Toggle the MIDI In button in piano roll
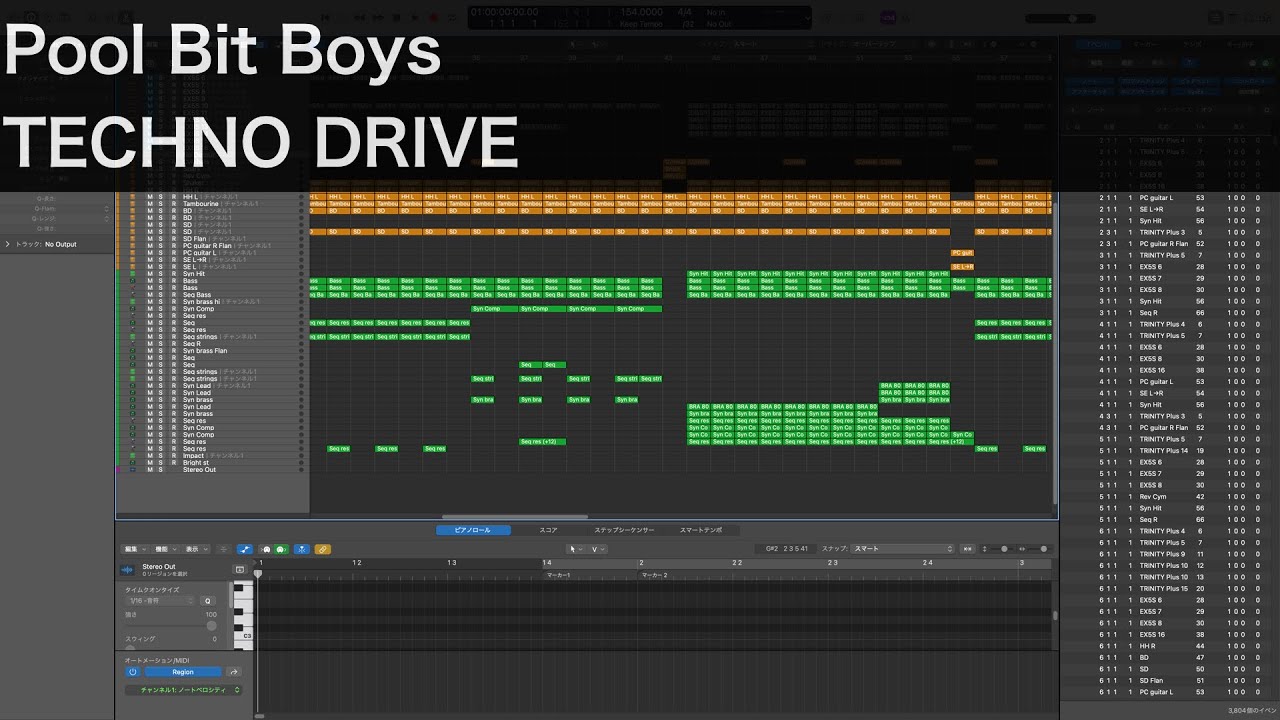Image resolution: width=1280 pixels, height=720 pixels. click(266, 549)
